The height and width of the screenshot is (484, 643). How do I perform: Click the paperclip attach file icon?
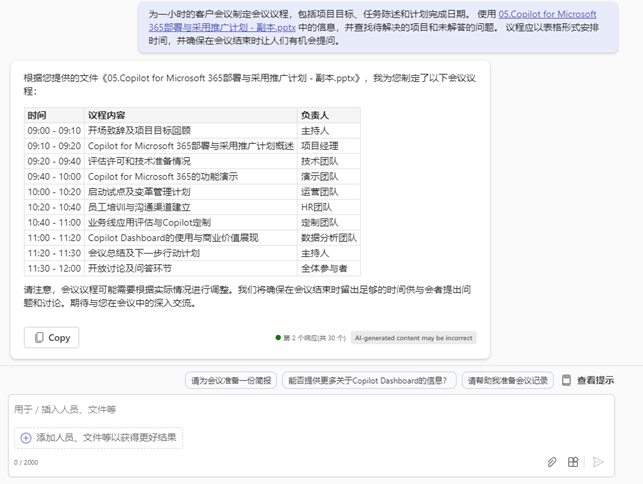point(552,462)
